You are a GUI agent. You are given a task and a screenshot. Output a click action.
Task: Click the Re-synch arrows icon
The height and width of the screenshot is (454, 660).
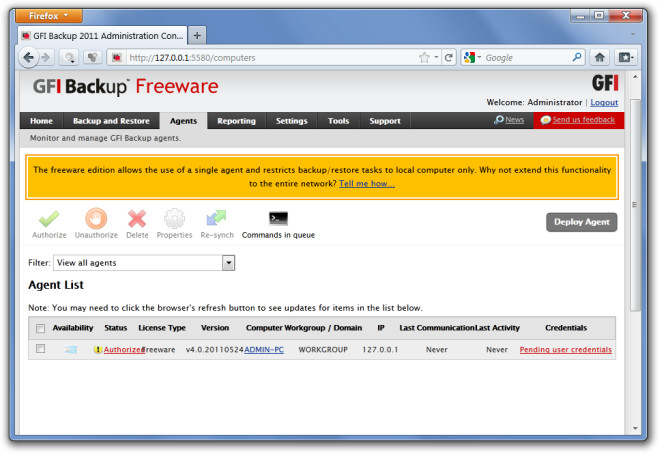pyautogui.click(x=216, y=218)
